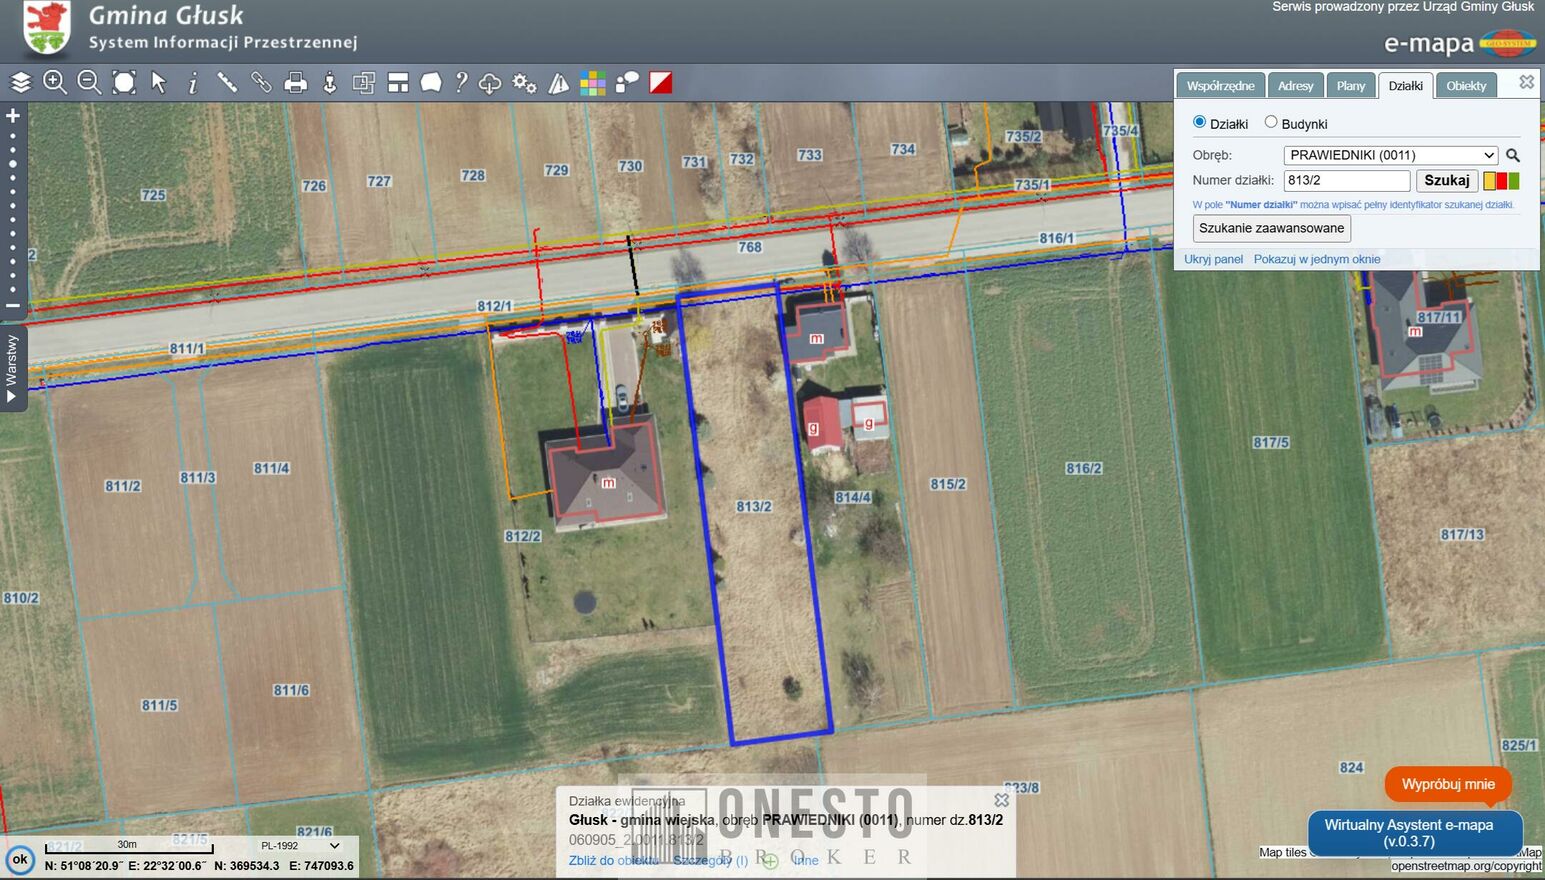Open the gears settings icon
Screen dimensions: 1545x880
coord(524,83)
